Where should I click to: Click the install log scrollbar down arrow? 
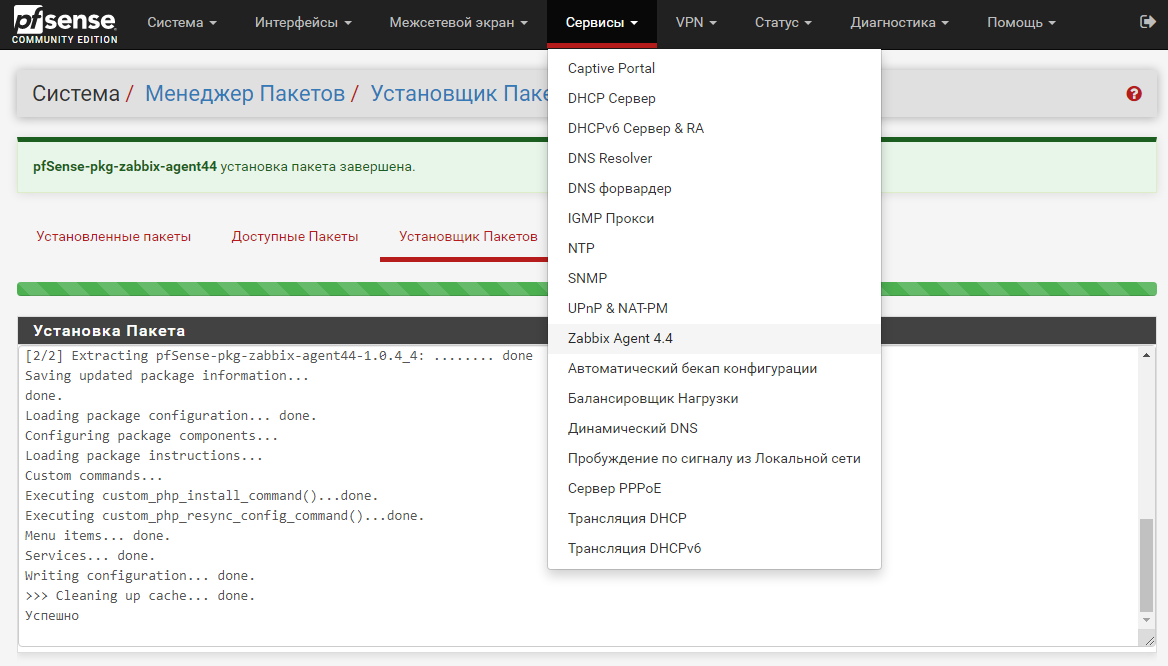(1146, 620)
